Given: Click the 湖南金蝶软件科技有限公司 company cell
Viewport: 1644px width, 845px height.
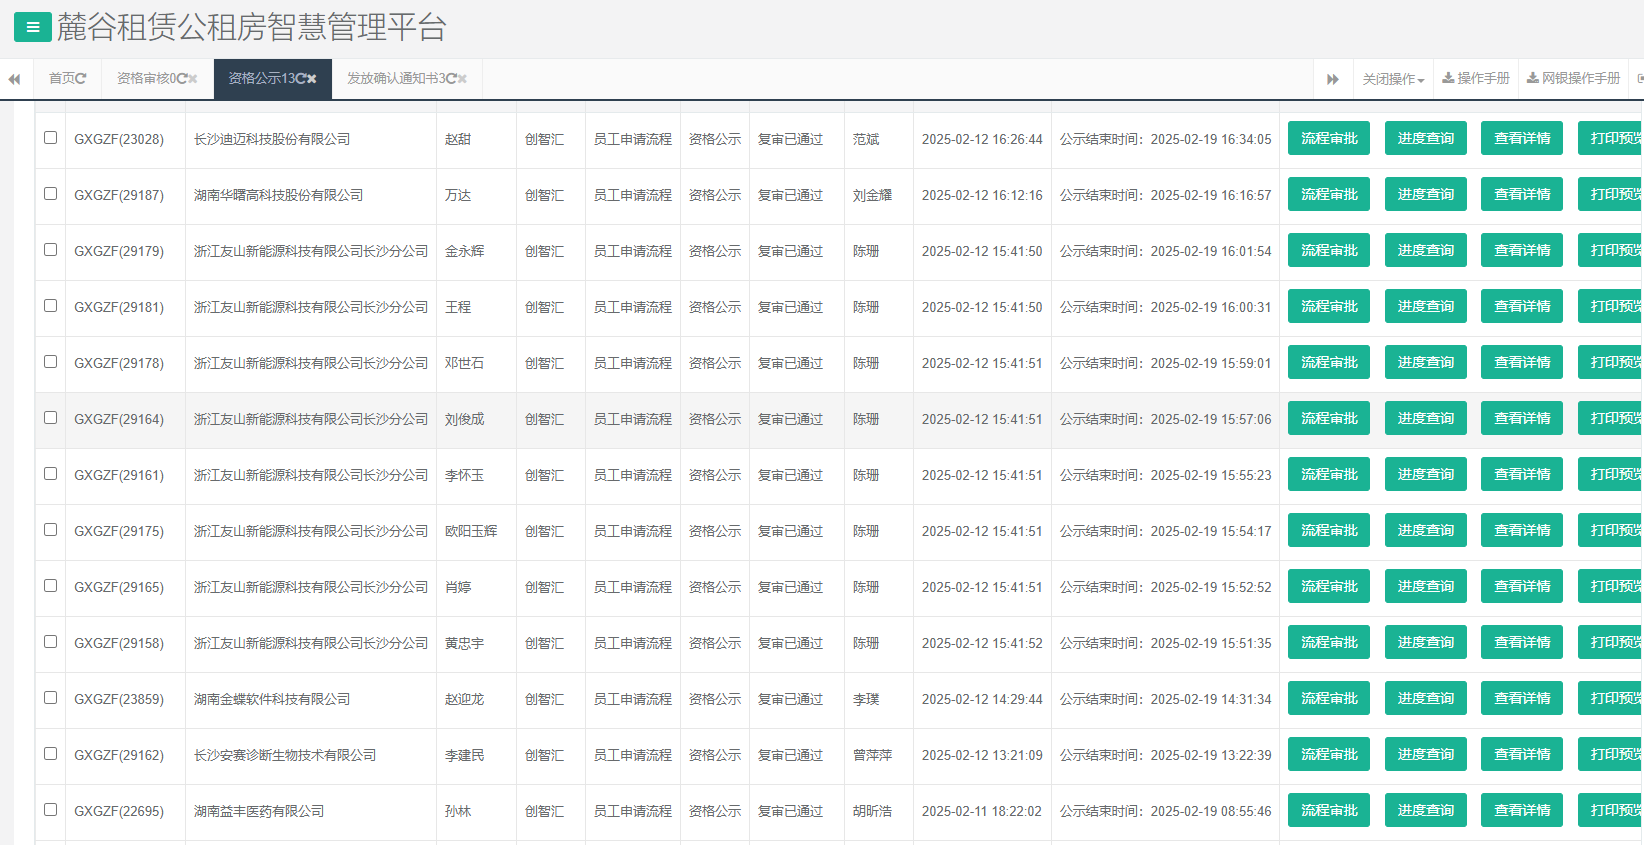Looking at the screenshot, I should point(272,699).
